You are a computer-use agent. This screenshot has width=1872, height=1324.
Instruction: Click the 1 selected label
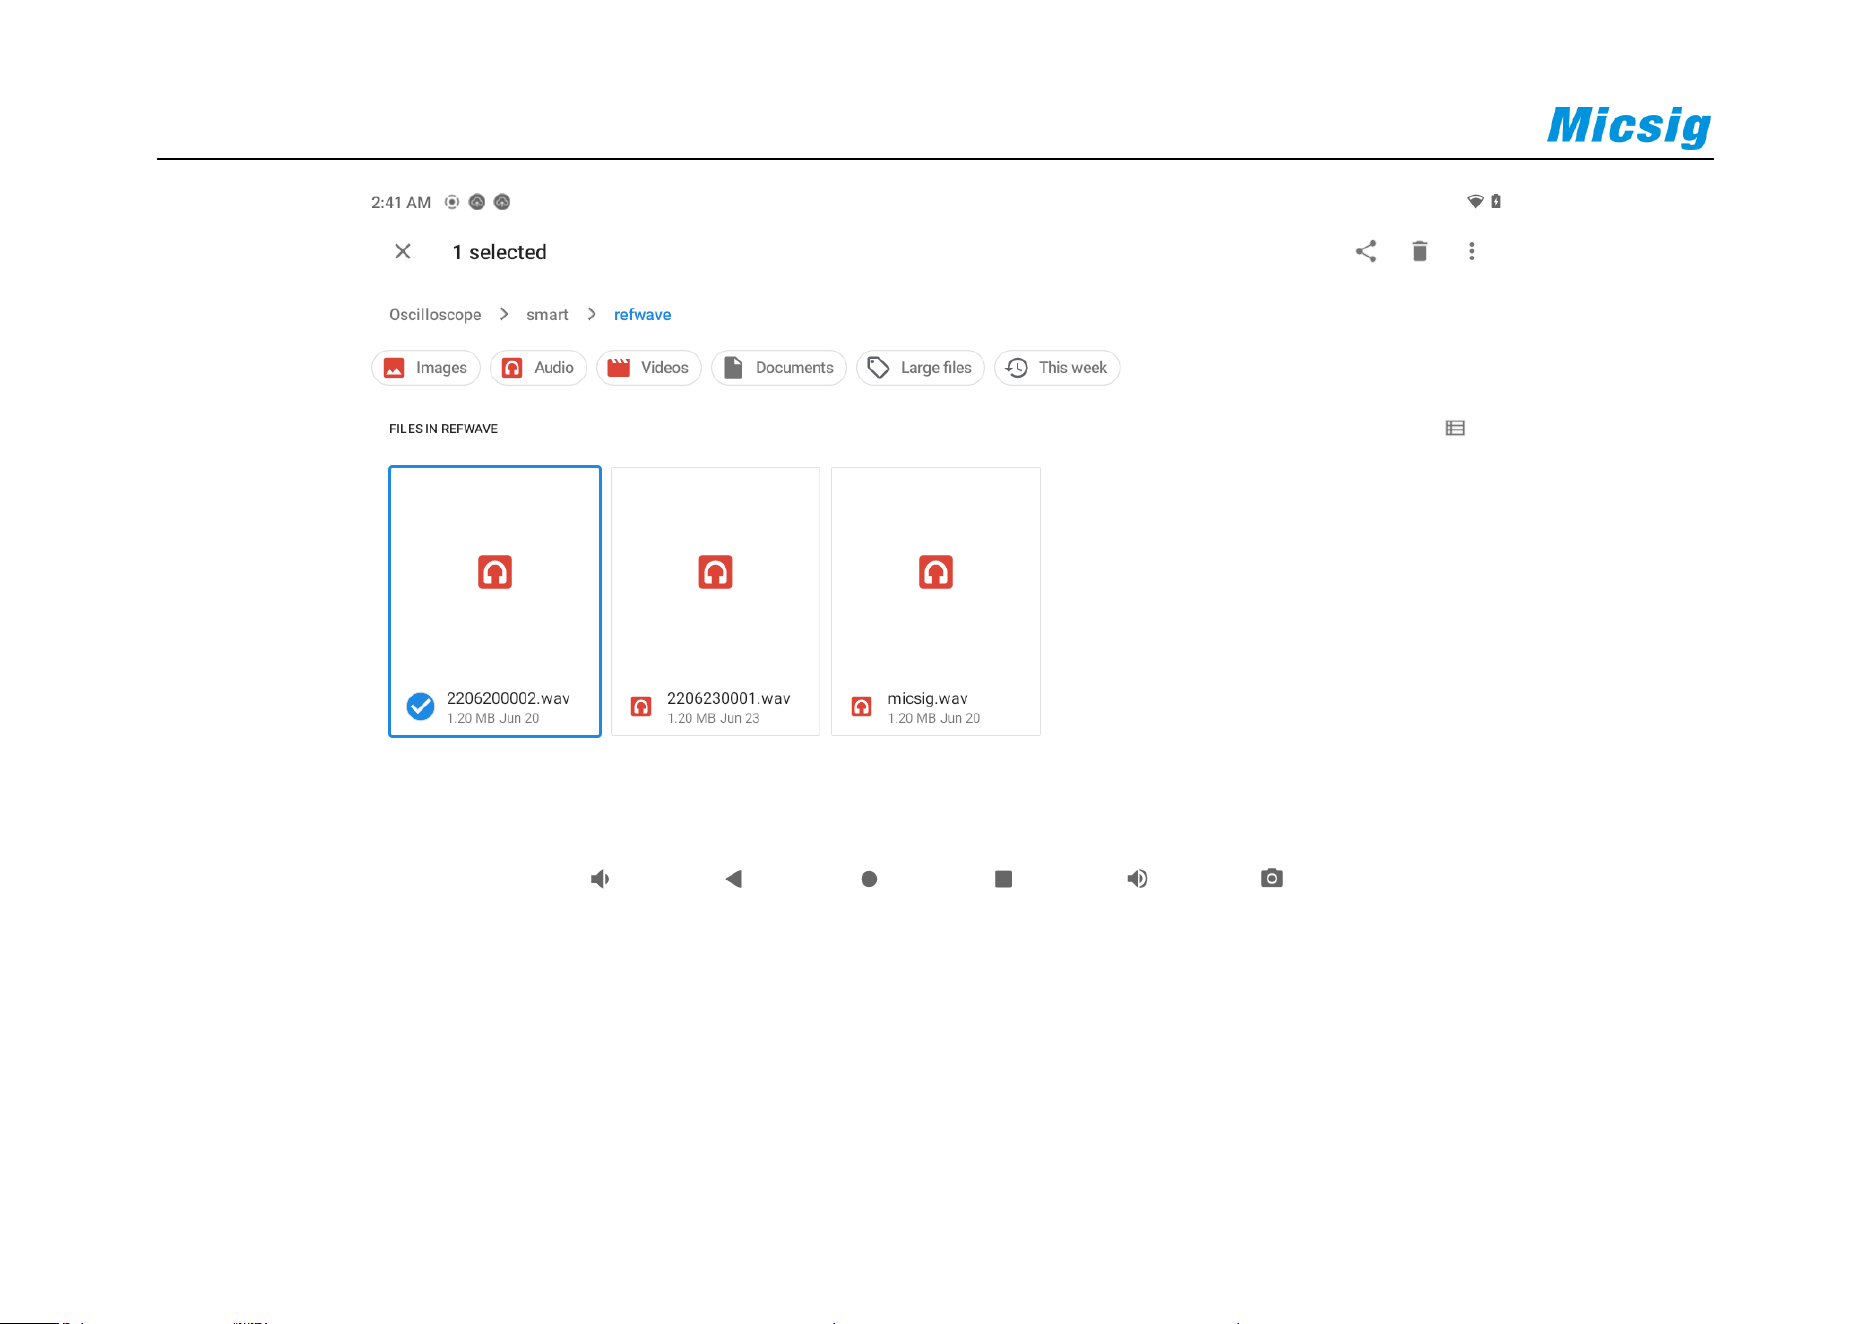tap(499, 252)
